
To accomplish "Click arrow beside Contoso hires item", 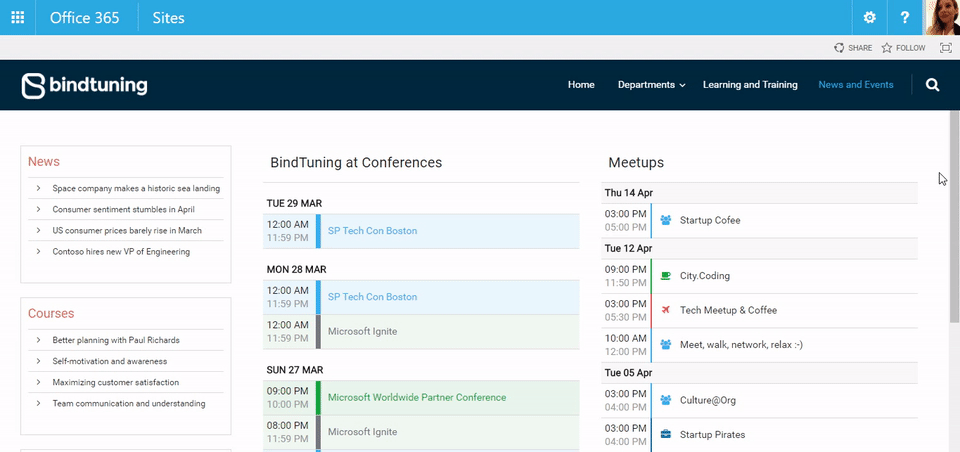I will tap(38, 251).
